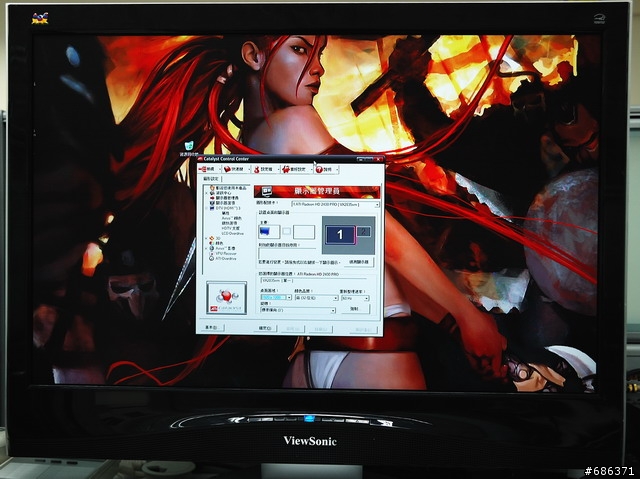Open the Graphics Adapter dropdown showing ATI Radeon HD 2400 PRO

point(335,204)
